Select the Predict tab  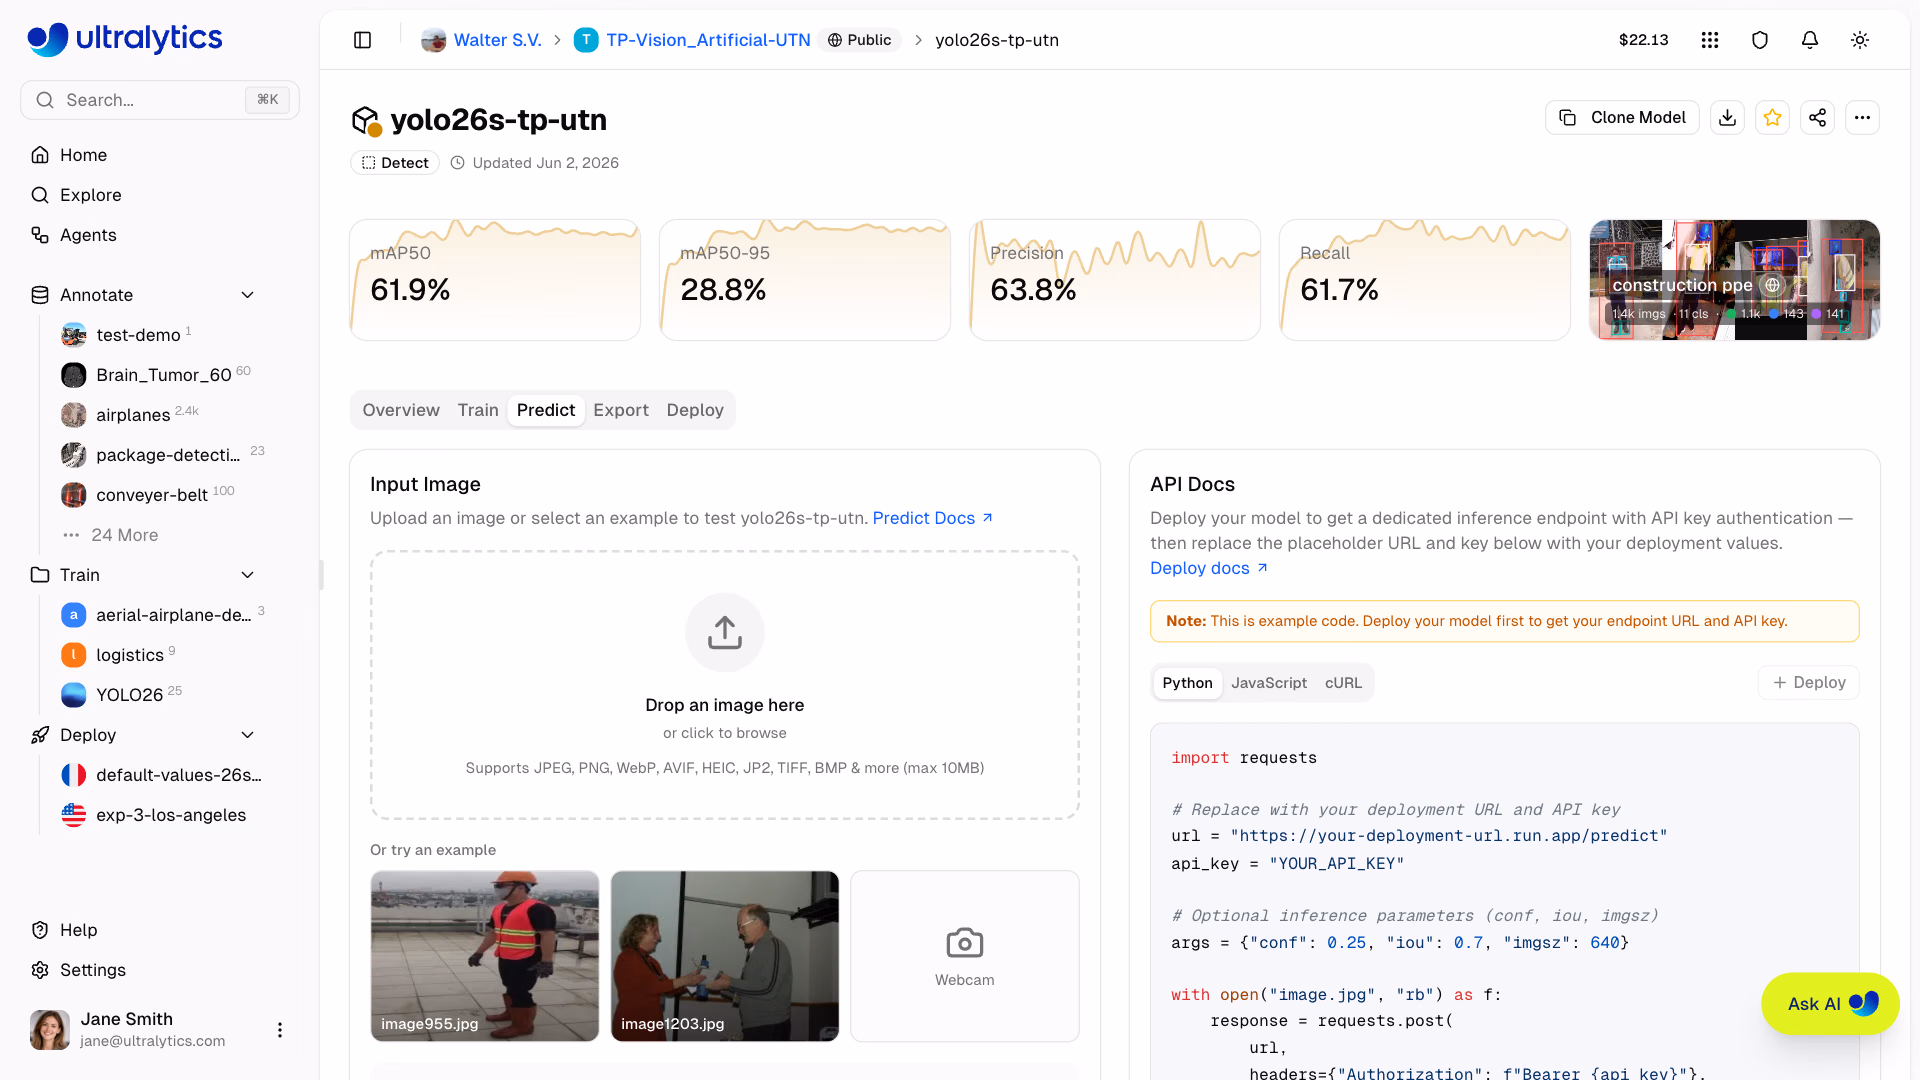point(546,410)
